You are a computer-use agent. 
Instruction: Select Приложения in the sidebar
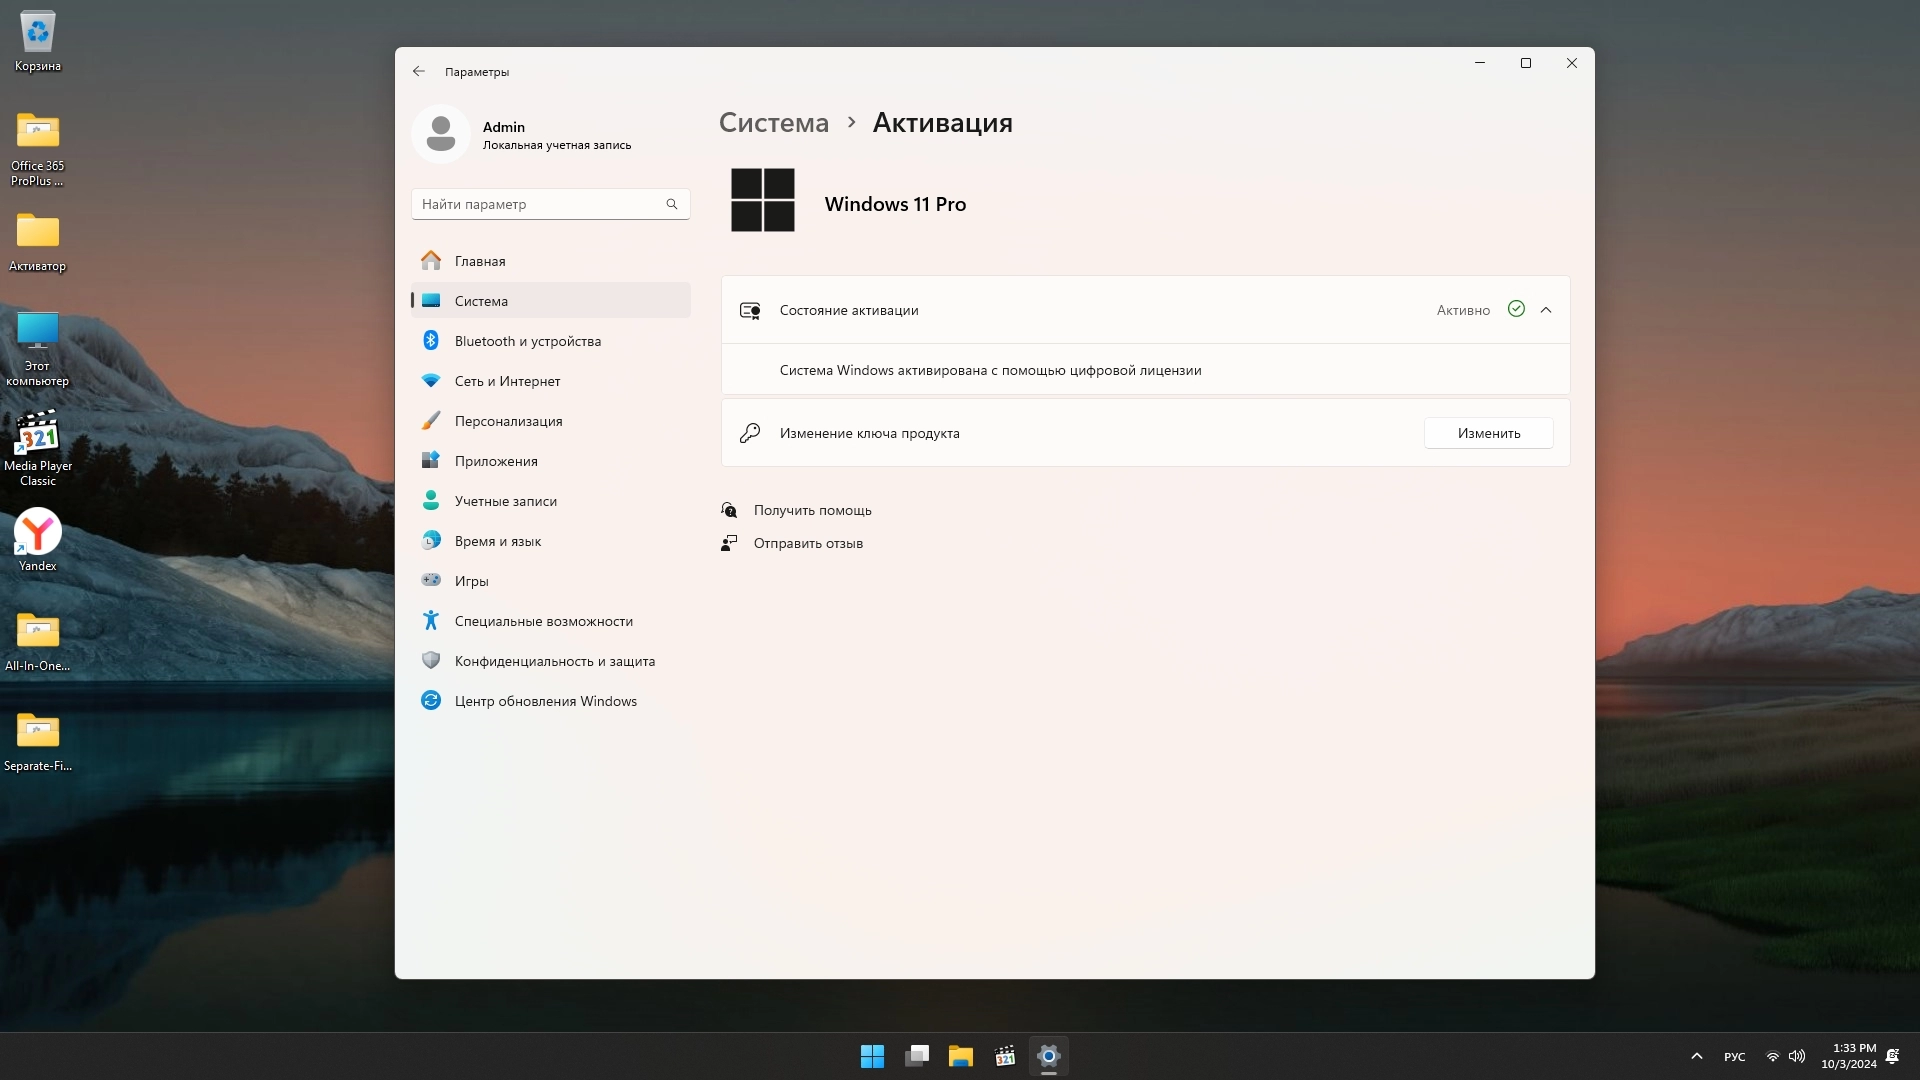(x=496, y=461)
